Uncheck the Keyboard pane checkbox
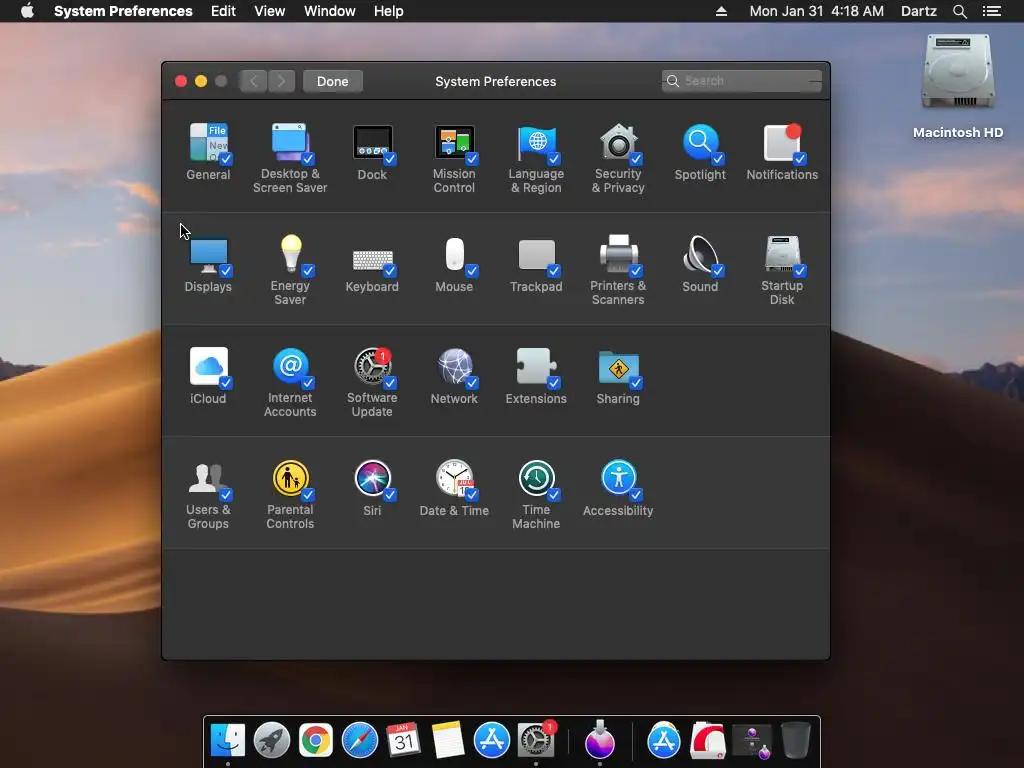 pyautogui.click(x=390, y=270)
